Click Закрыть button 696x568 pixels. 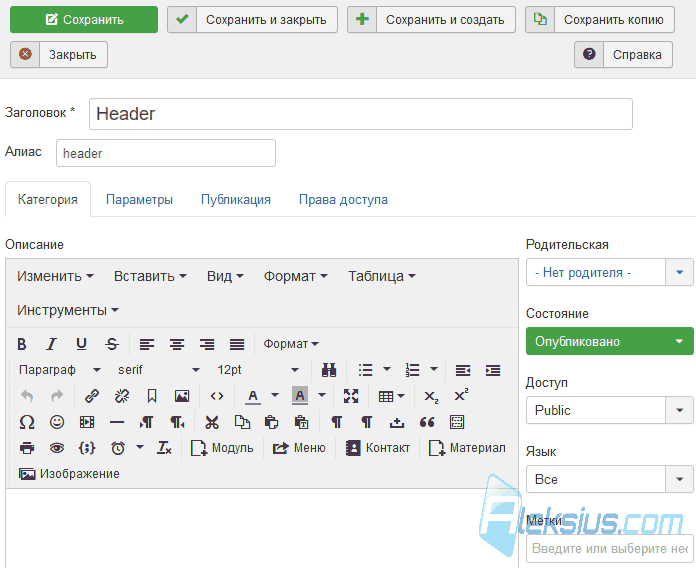tap(59, 55)
